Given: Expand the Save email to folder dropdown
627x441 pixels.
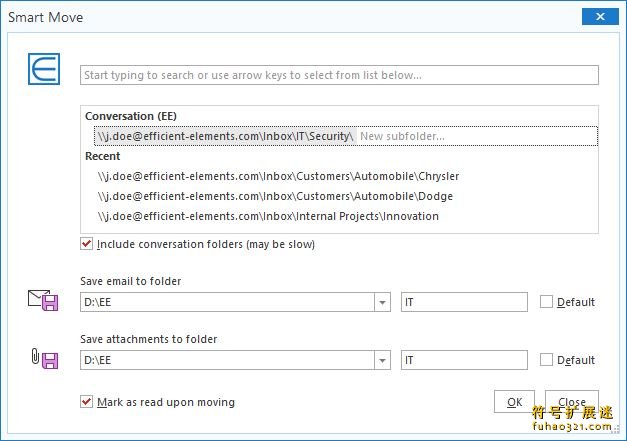Looking at the screenshot, I should click(x=382, y=302).
